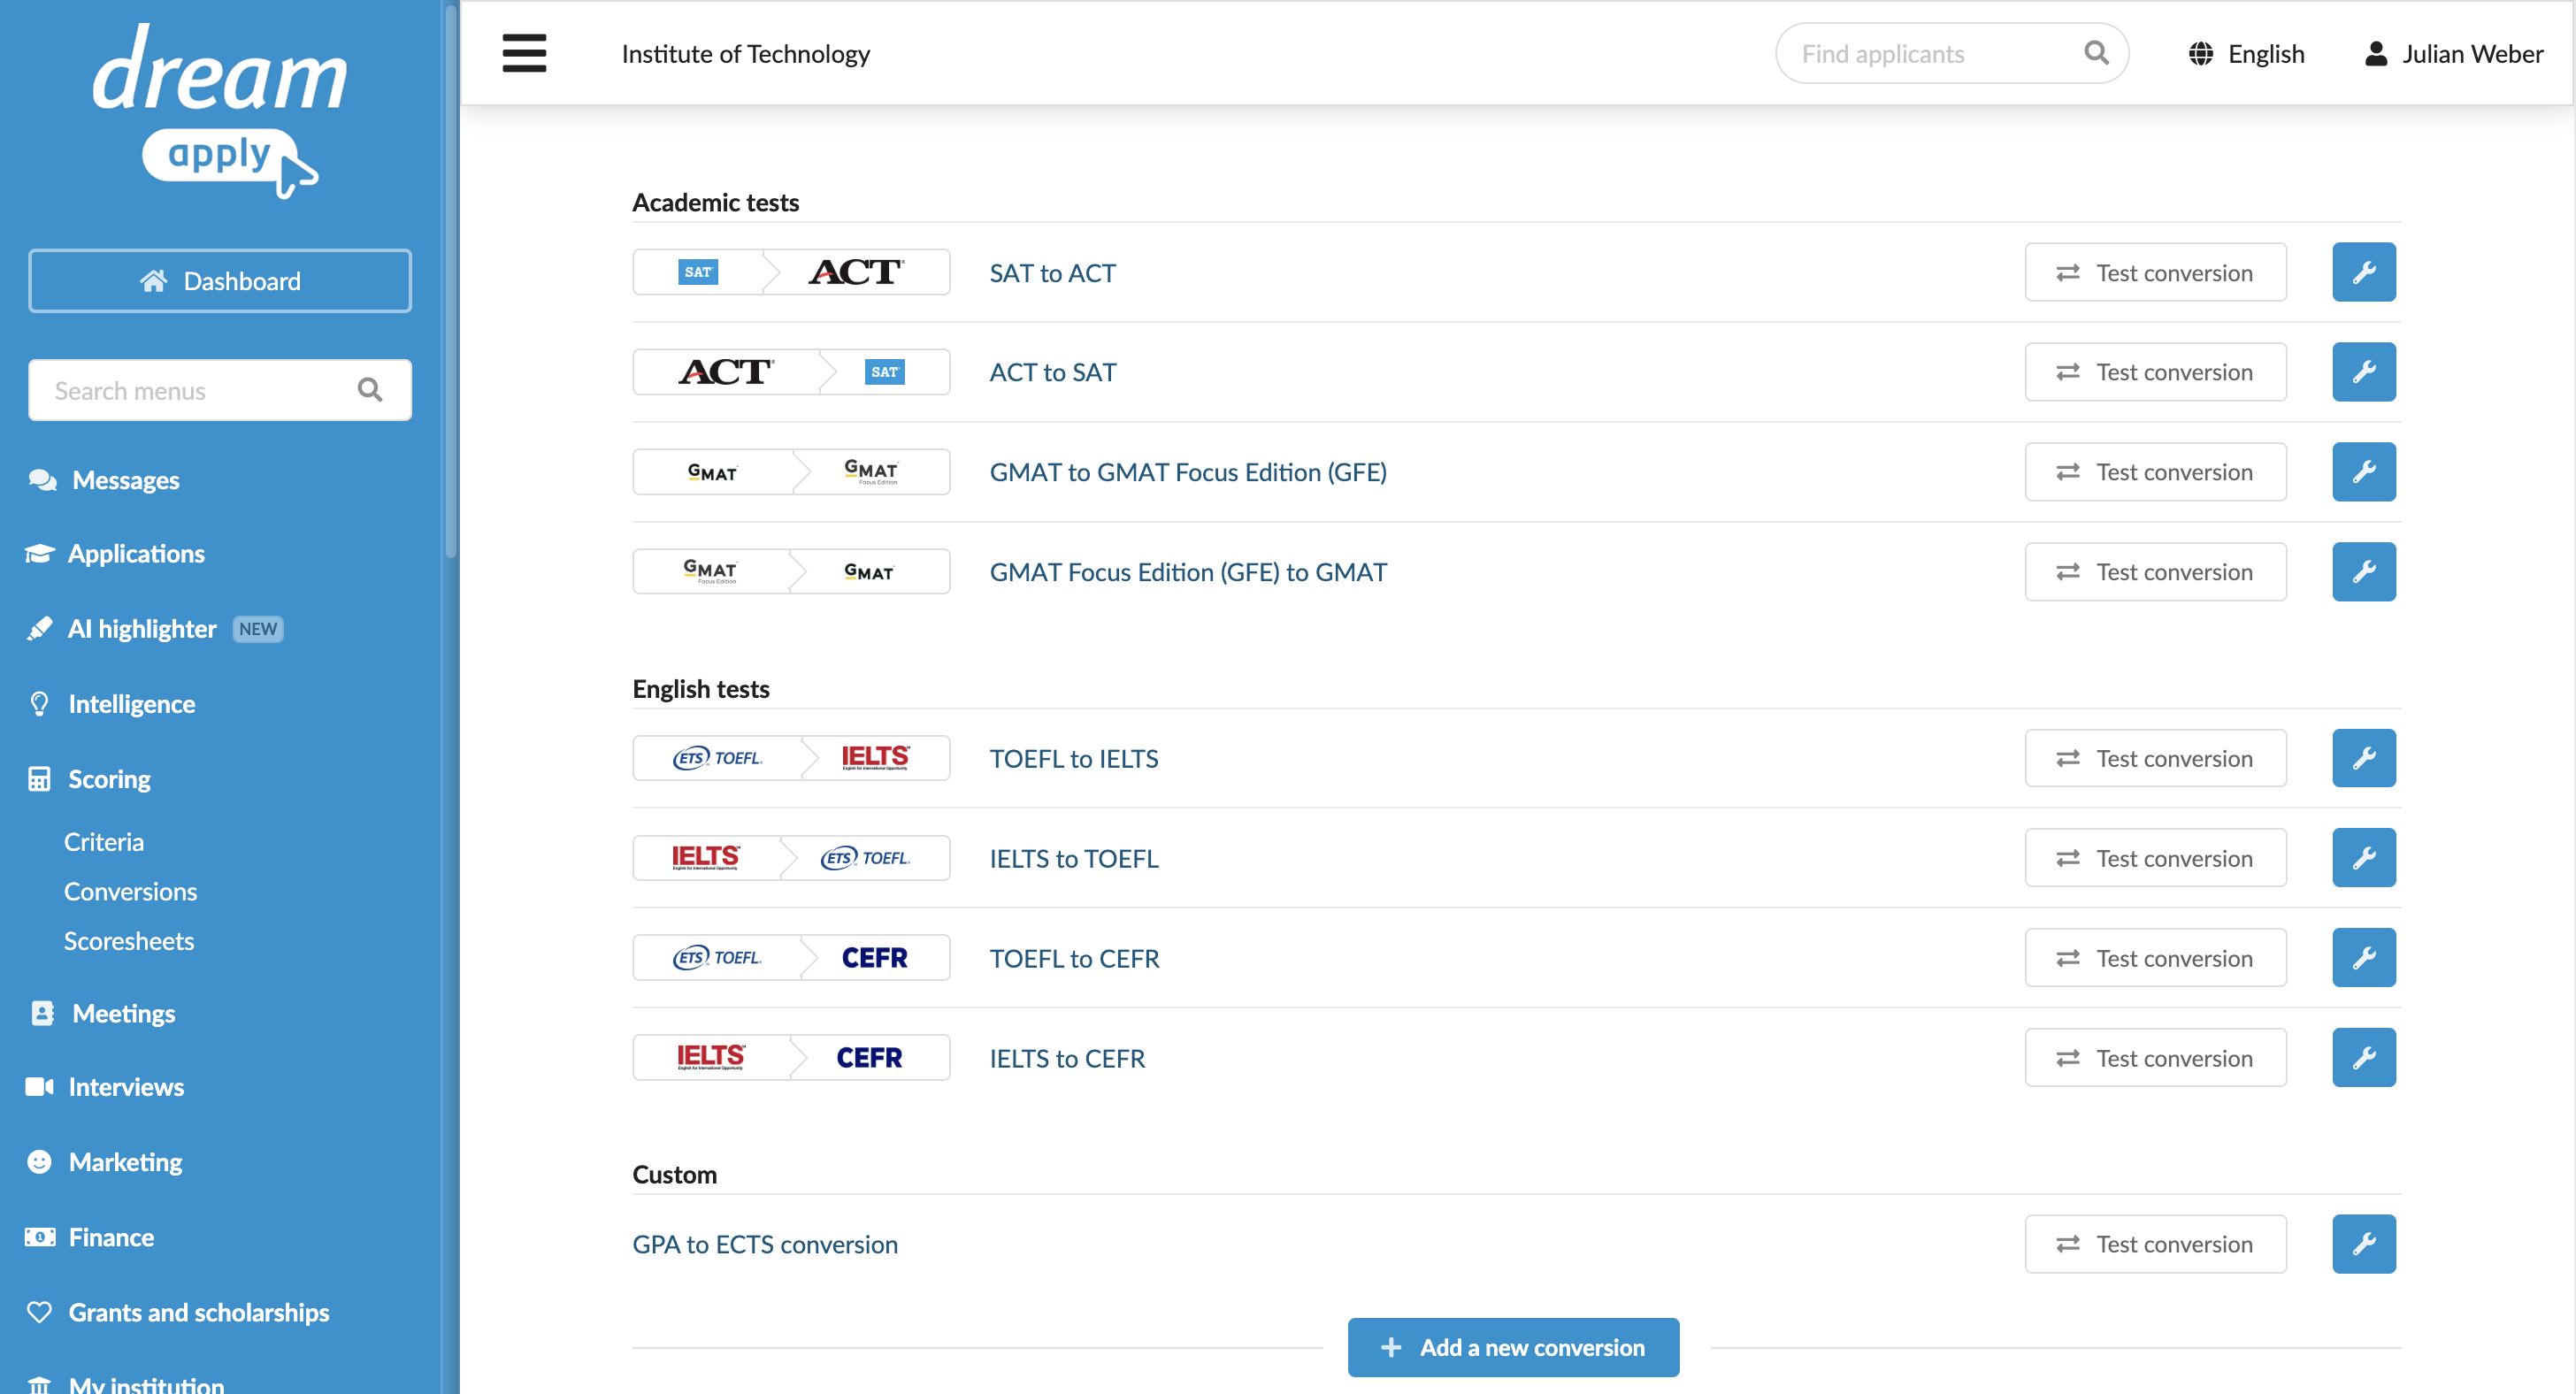Screen dimensions: 2576x1394
Task: Click Add a new conversion button
Action: click(1513, 1347)
